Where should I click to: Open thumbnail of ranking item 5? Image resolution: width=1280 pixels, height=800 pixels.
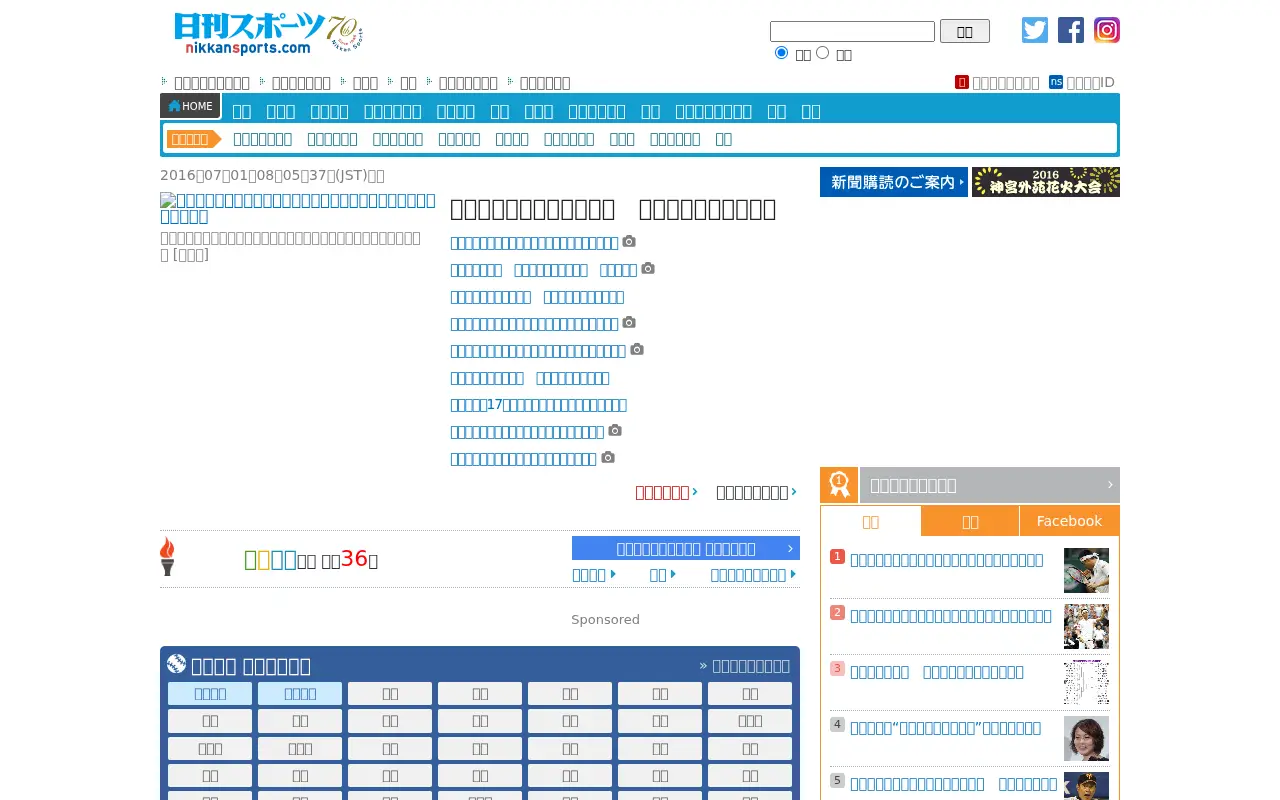pyautogui.click(x=1086, y=786)
